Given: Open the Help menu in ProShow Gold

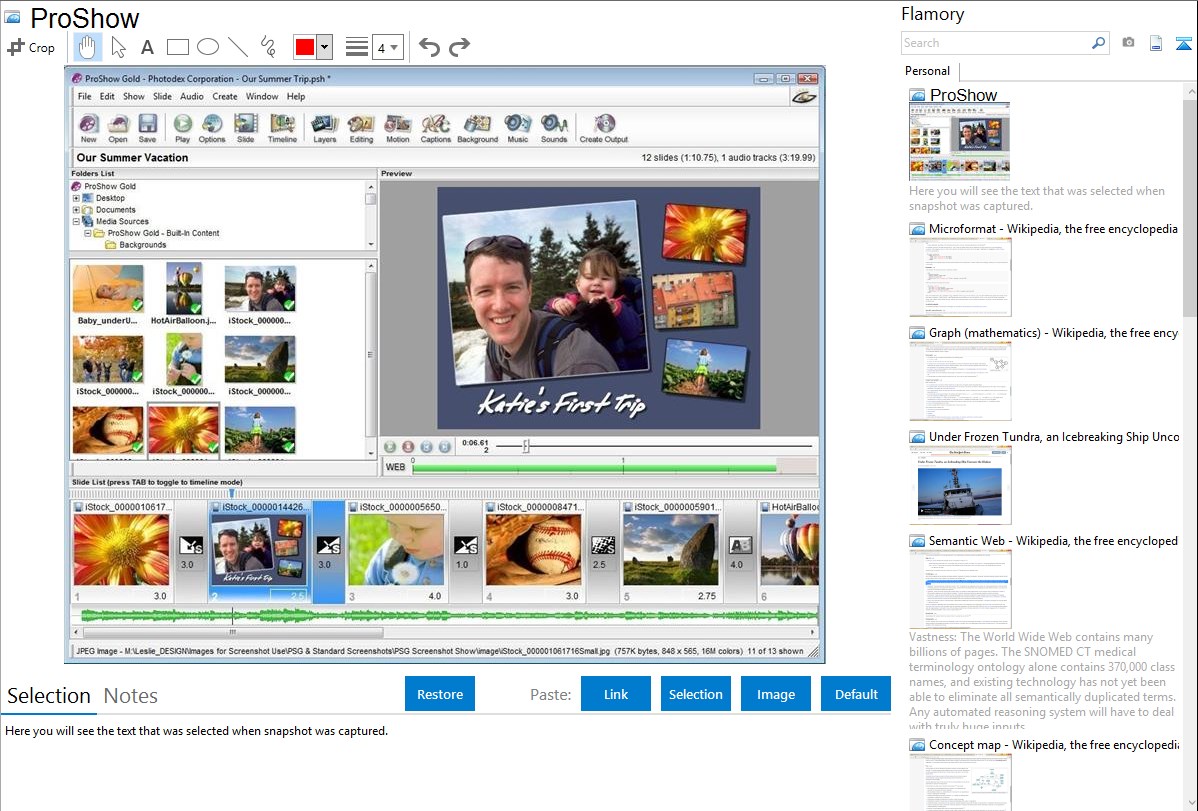Looking at the screenshot, I should coord(296,96).
